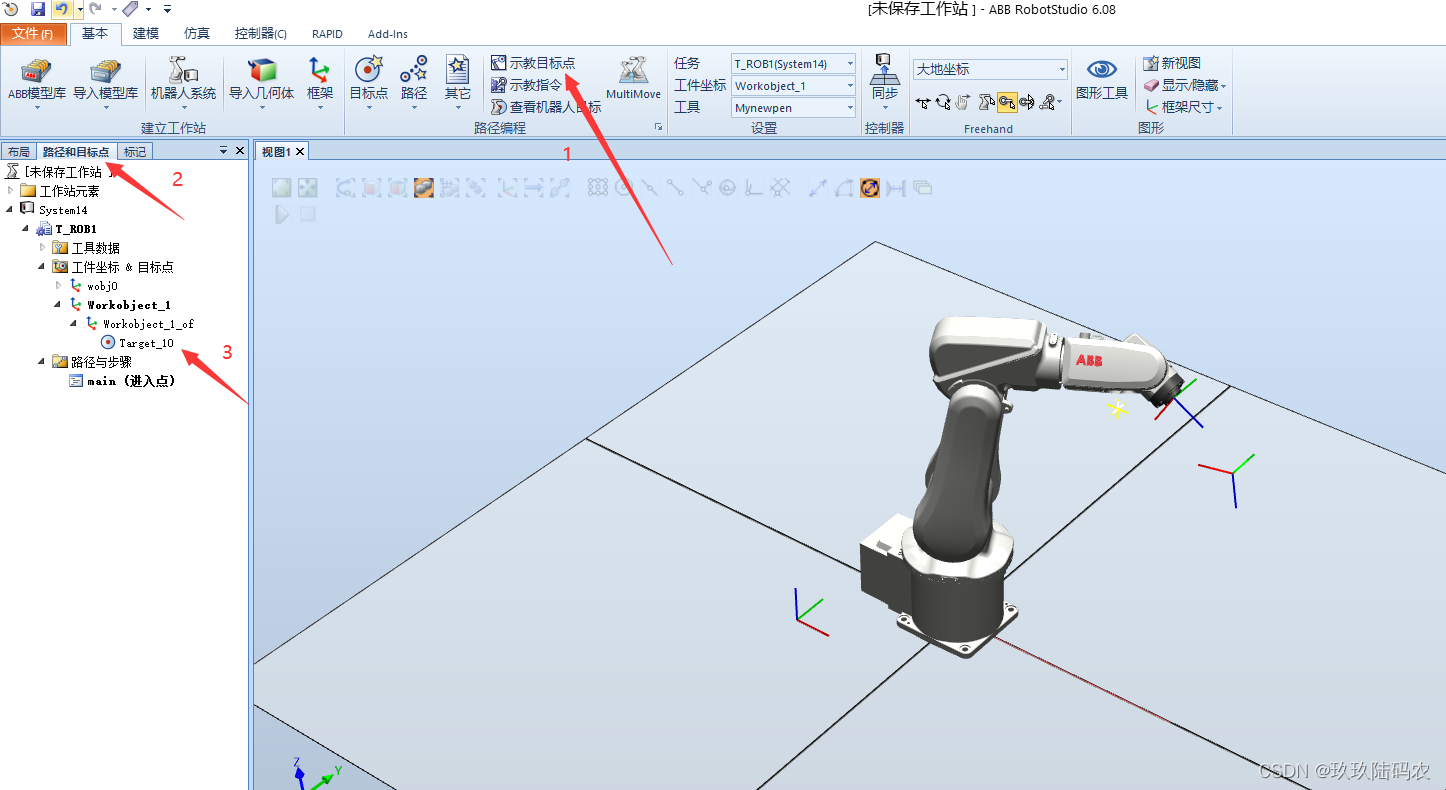Click 查看机器人目标 view robot target

(x=546, y=107)
